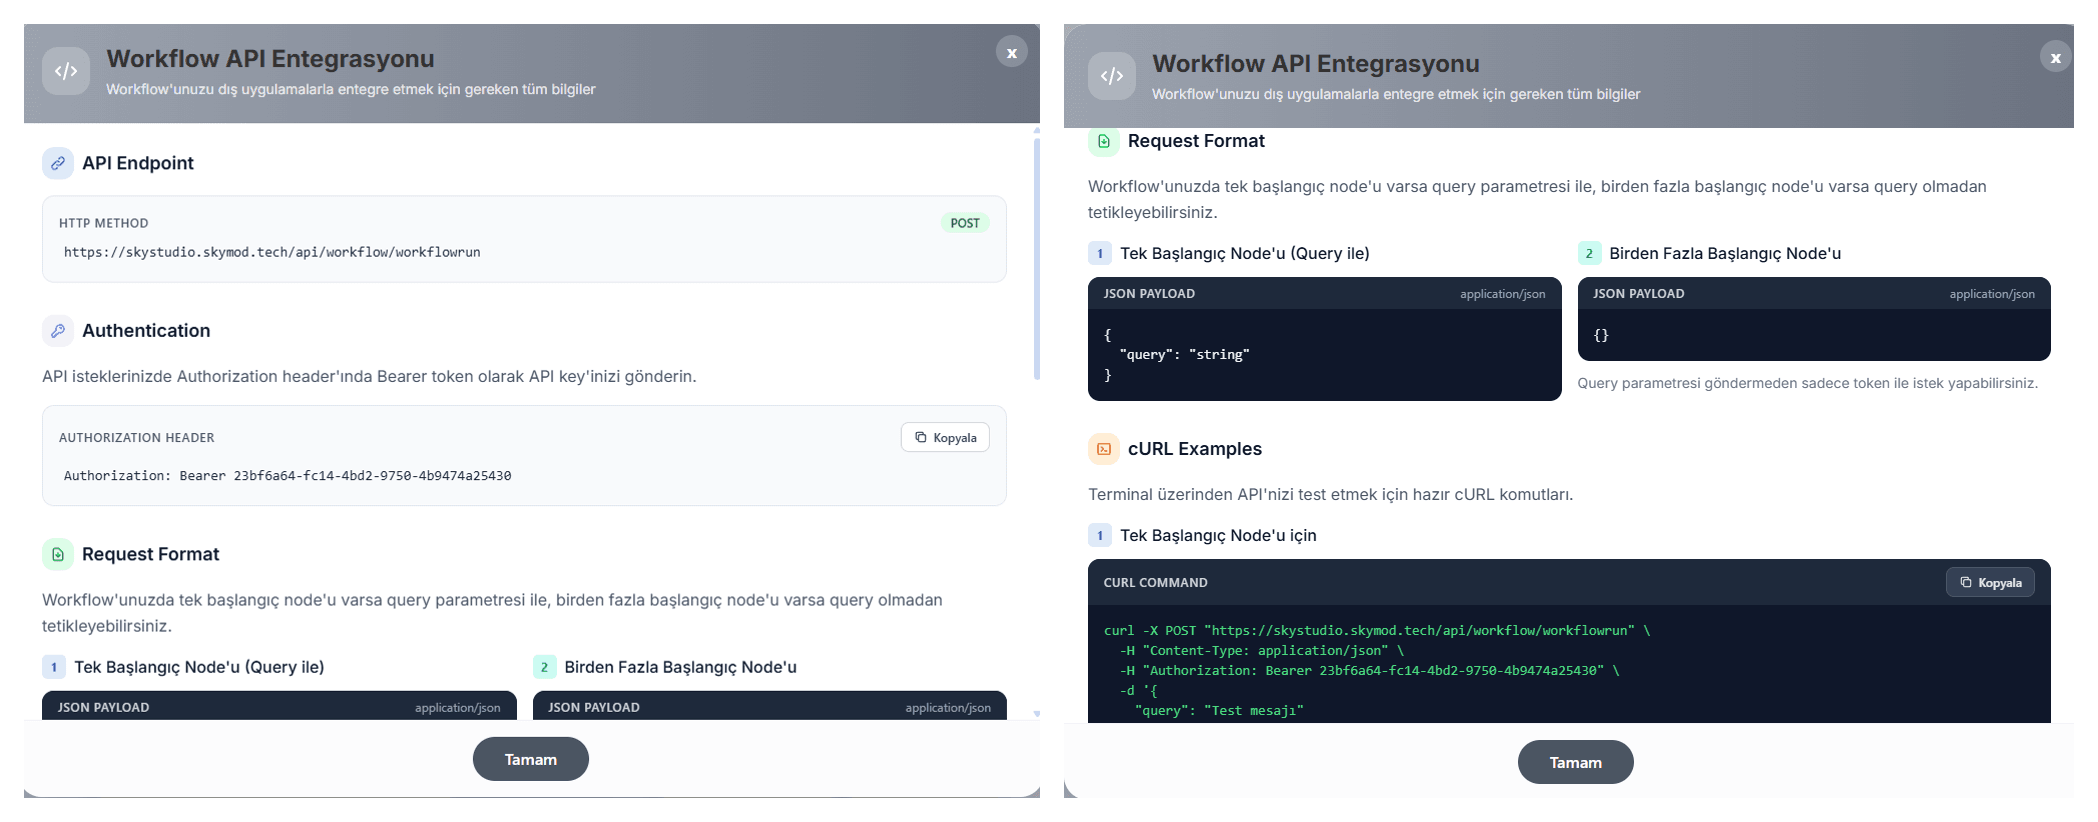Click the cURL Examples heading
2098x822 pixels.
click(x=1195, y=449)
